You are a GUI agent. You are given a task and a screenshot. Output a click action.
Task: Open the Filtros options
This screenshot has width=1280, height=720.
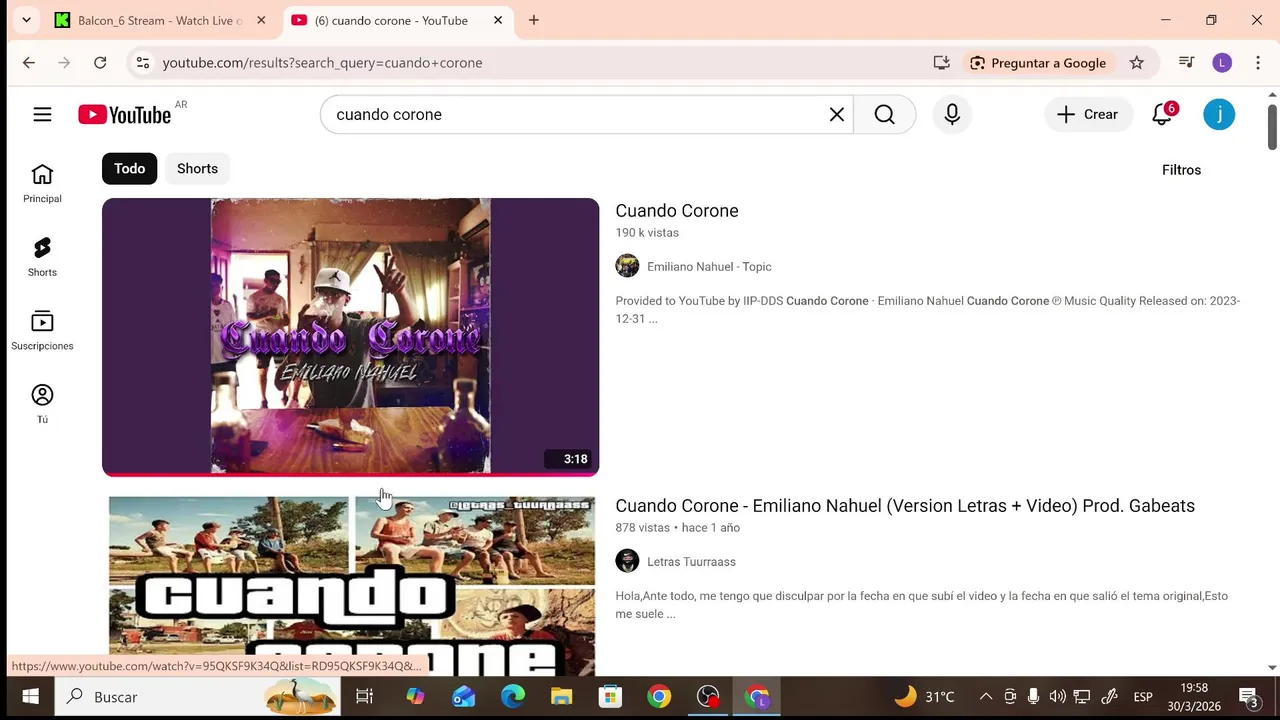click(1181, 170)
